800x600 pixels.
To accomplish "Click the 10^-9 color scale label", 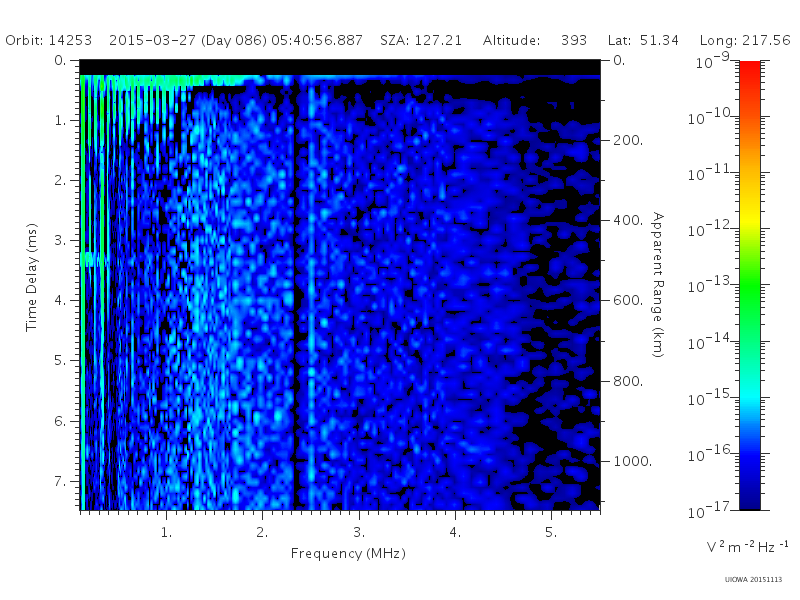I will pyautogui.click(x=713, y=61).
